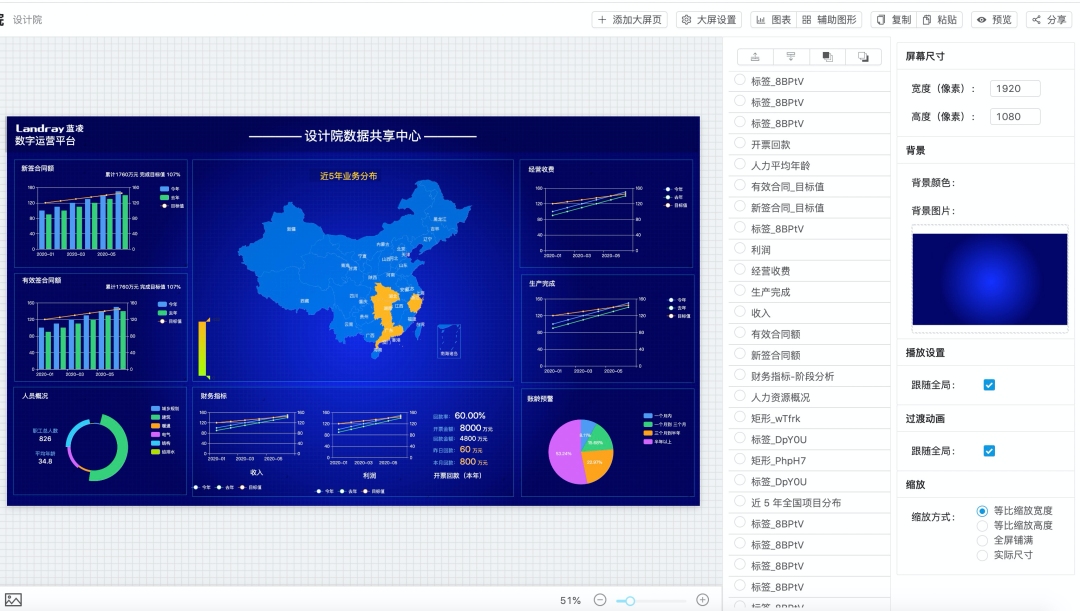Image resolution: width=1080 pixels, height=611 pixels.
Task: Click the 财务指标-阶段分析 layer in list
Action: (x=792, y=376)
